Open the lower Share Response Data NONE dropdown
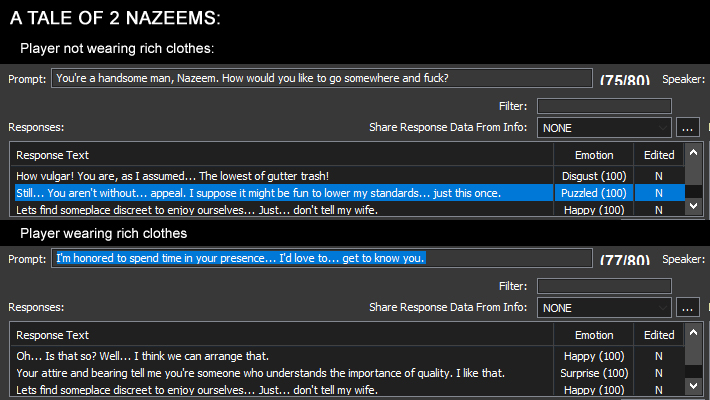 604,308
